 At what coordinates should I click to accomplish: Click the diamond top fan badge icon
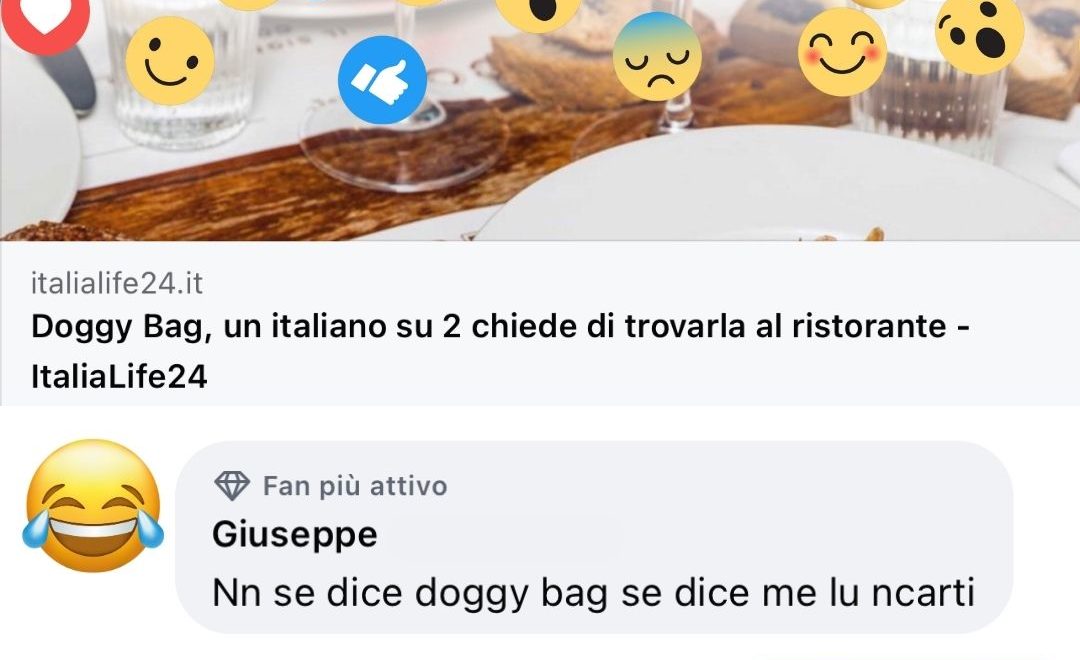coord(232,486)
